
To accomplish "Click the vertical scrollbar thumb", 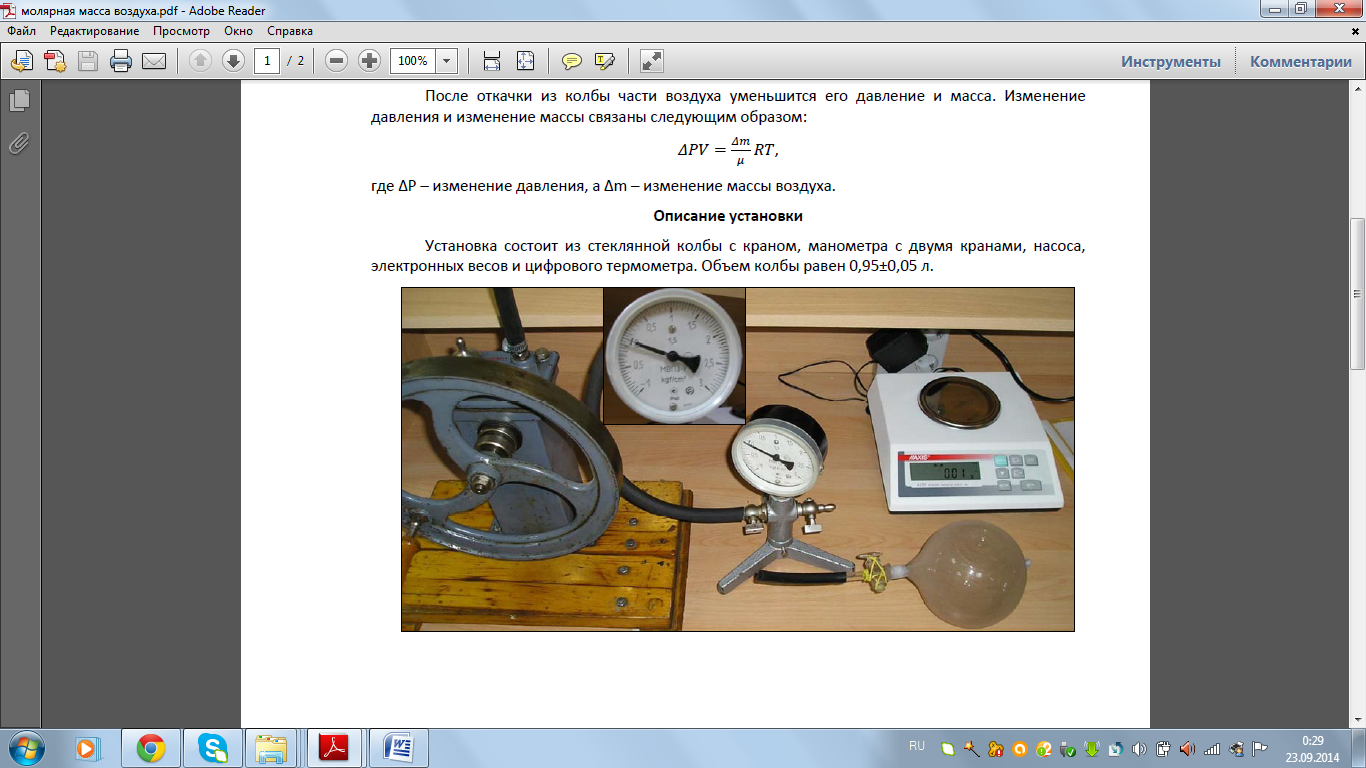I will pos(1358,292).
